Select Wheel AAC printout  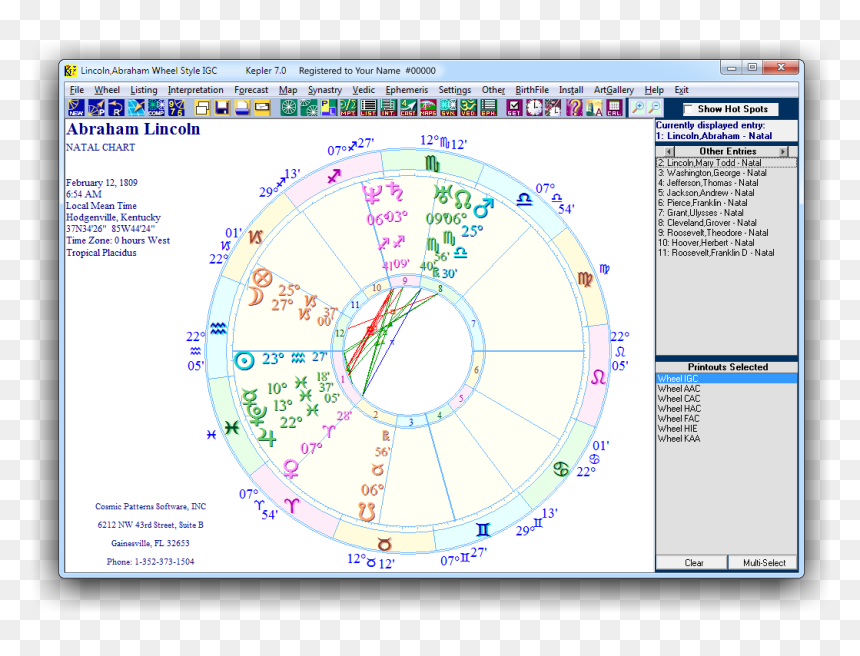click(726, 388)
